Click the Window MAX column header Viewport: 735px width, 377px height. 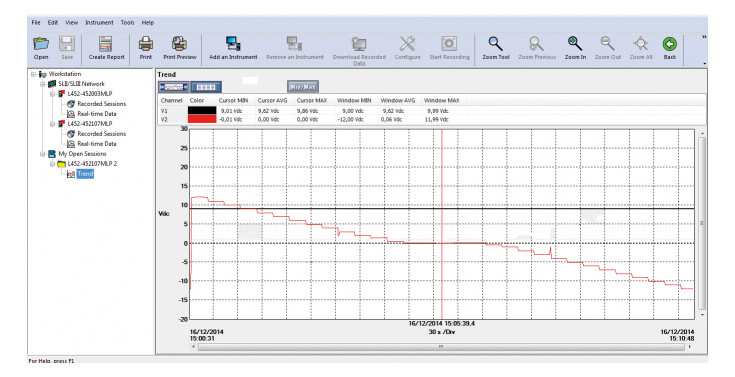442,100
